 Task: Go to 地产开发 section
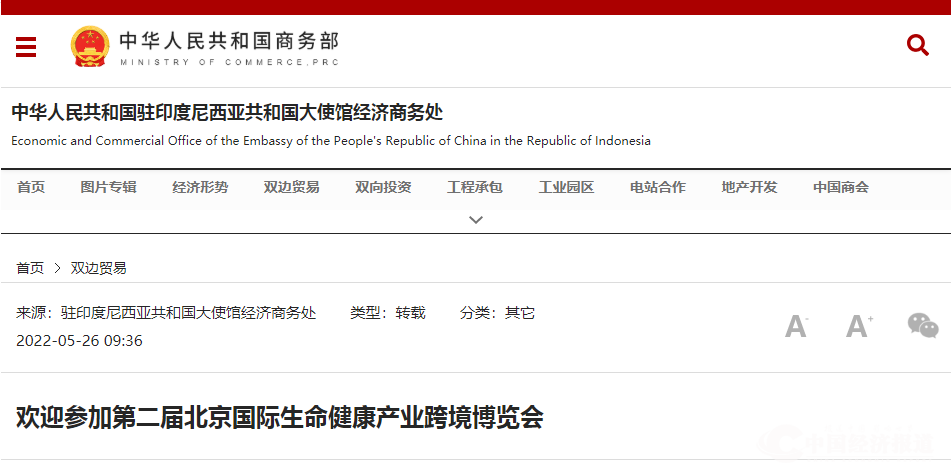click(x=749, y=187)
